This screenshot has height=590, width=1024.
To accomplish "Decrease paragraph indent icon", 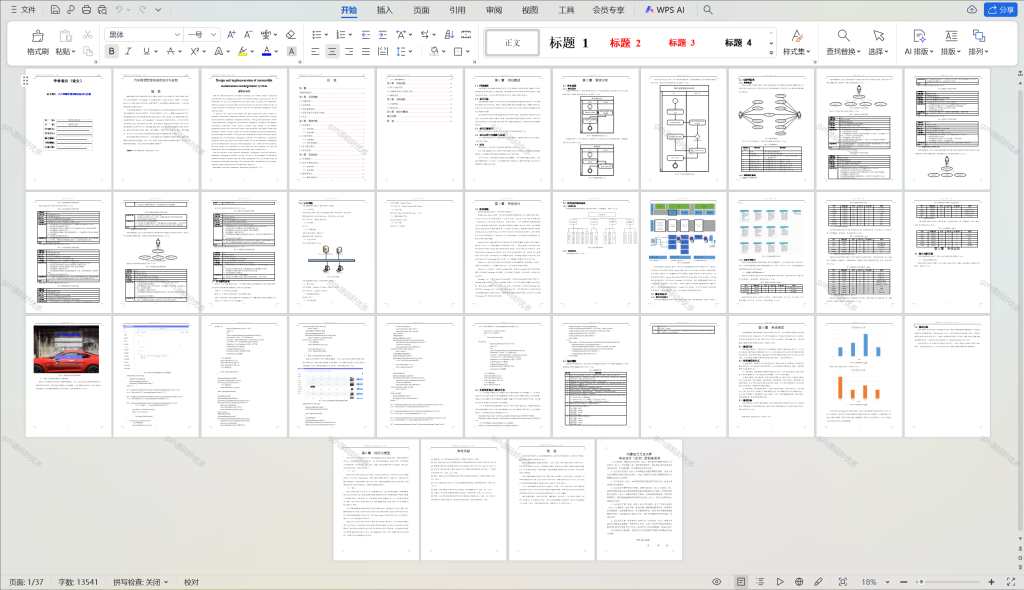I will point(366,35).
